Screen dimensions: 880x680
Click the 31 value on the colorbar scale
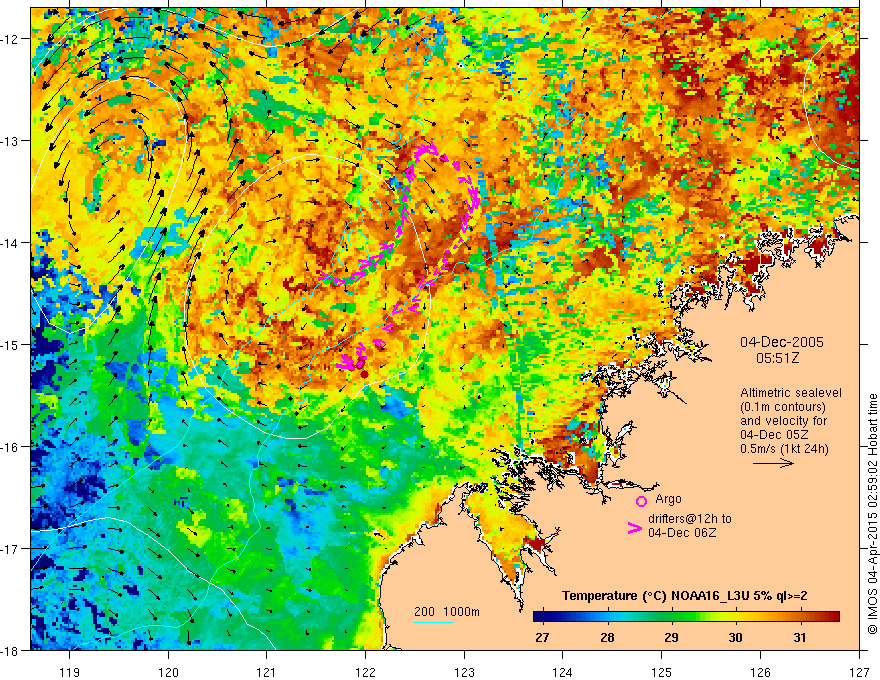tap(800, 637)
